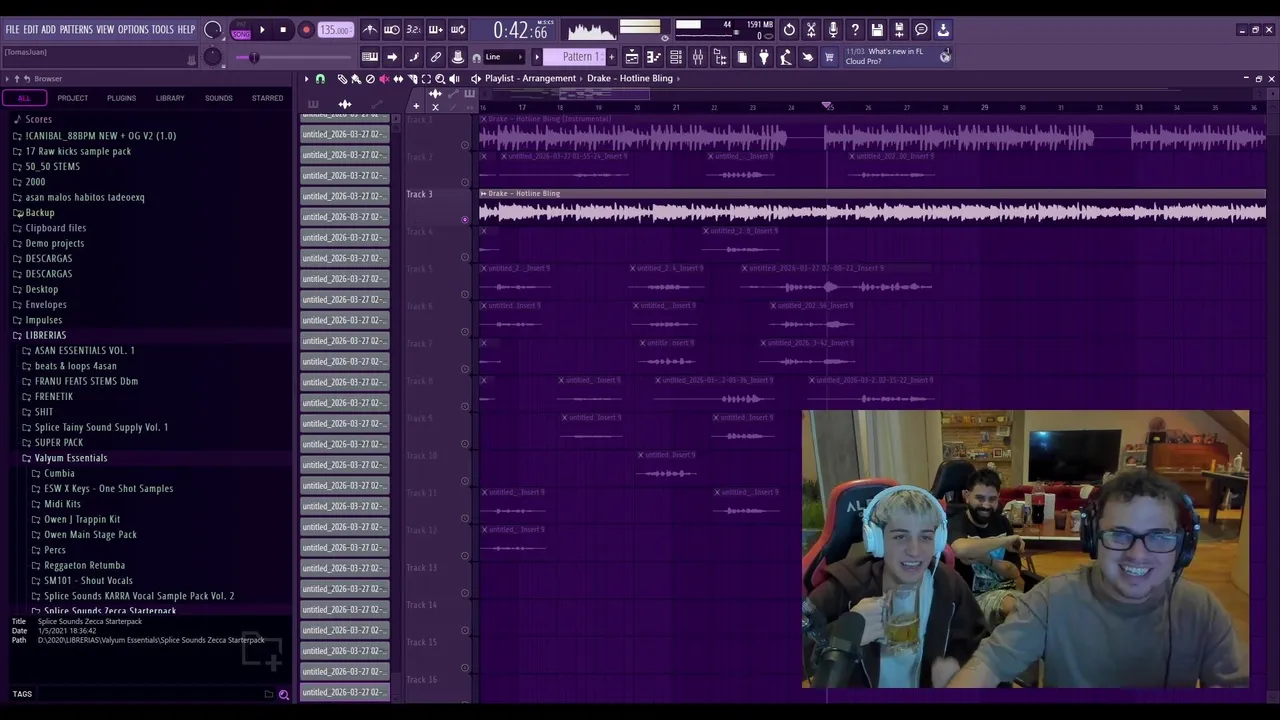Image resolution: width=1280 pixels, height=720 pixels.
Task: Open the audio editor scissors icon
Action: (811, 30)
